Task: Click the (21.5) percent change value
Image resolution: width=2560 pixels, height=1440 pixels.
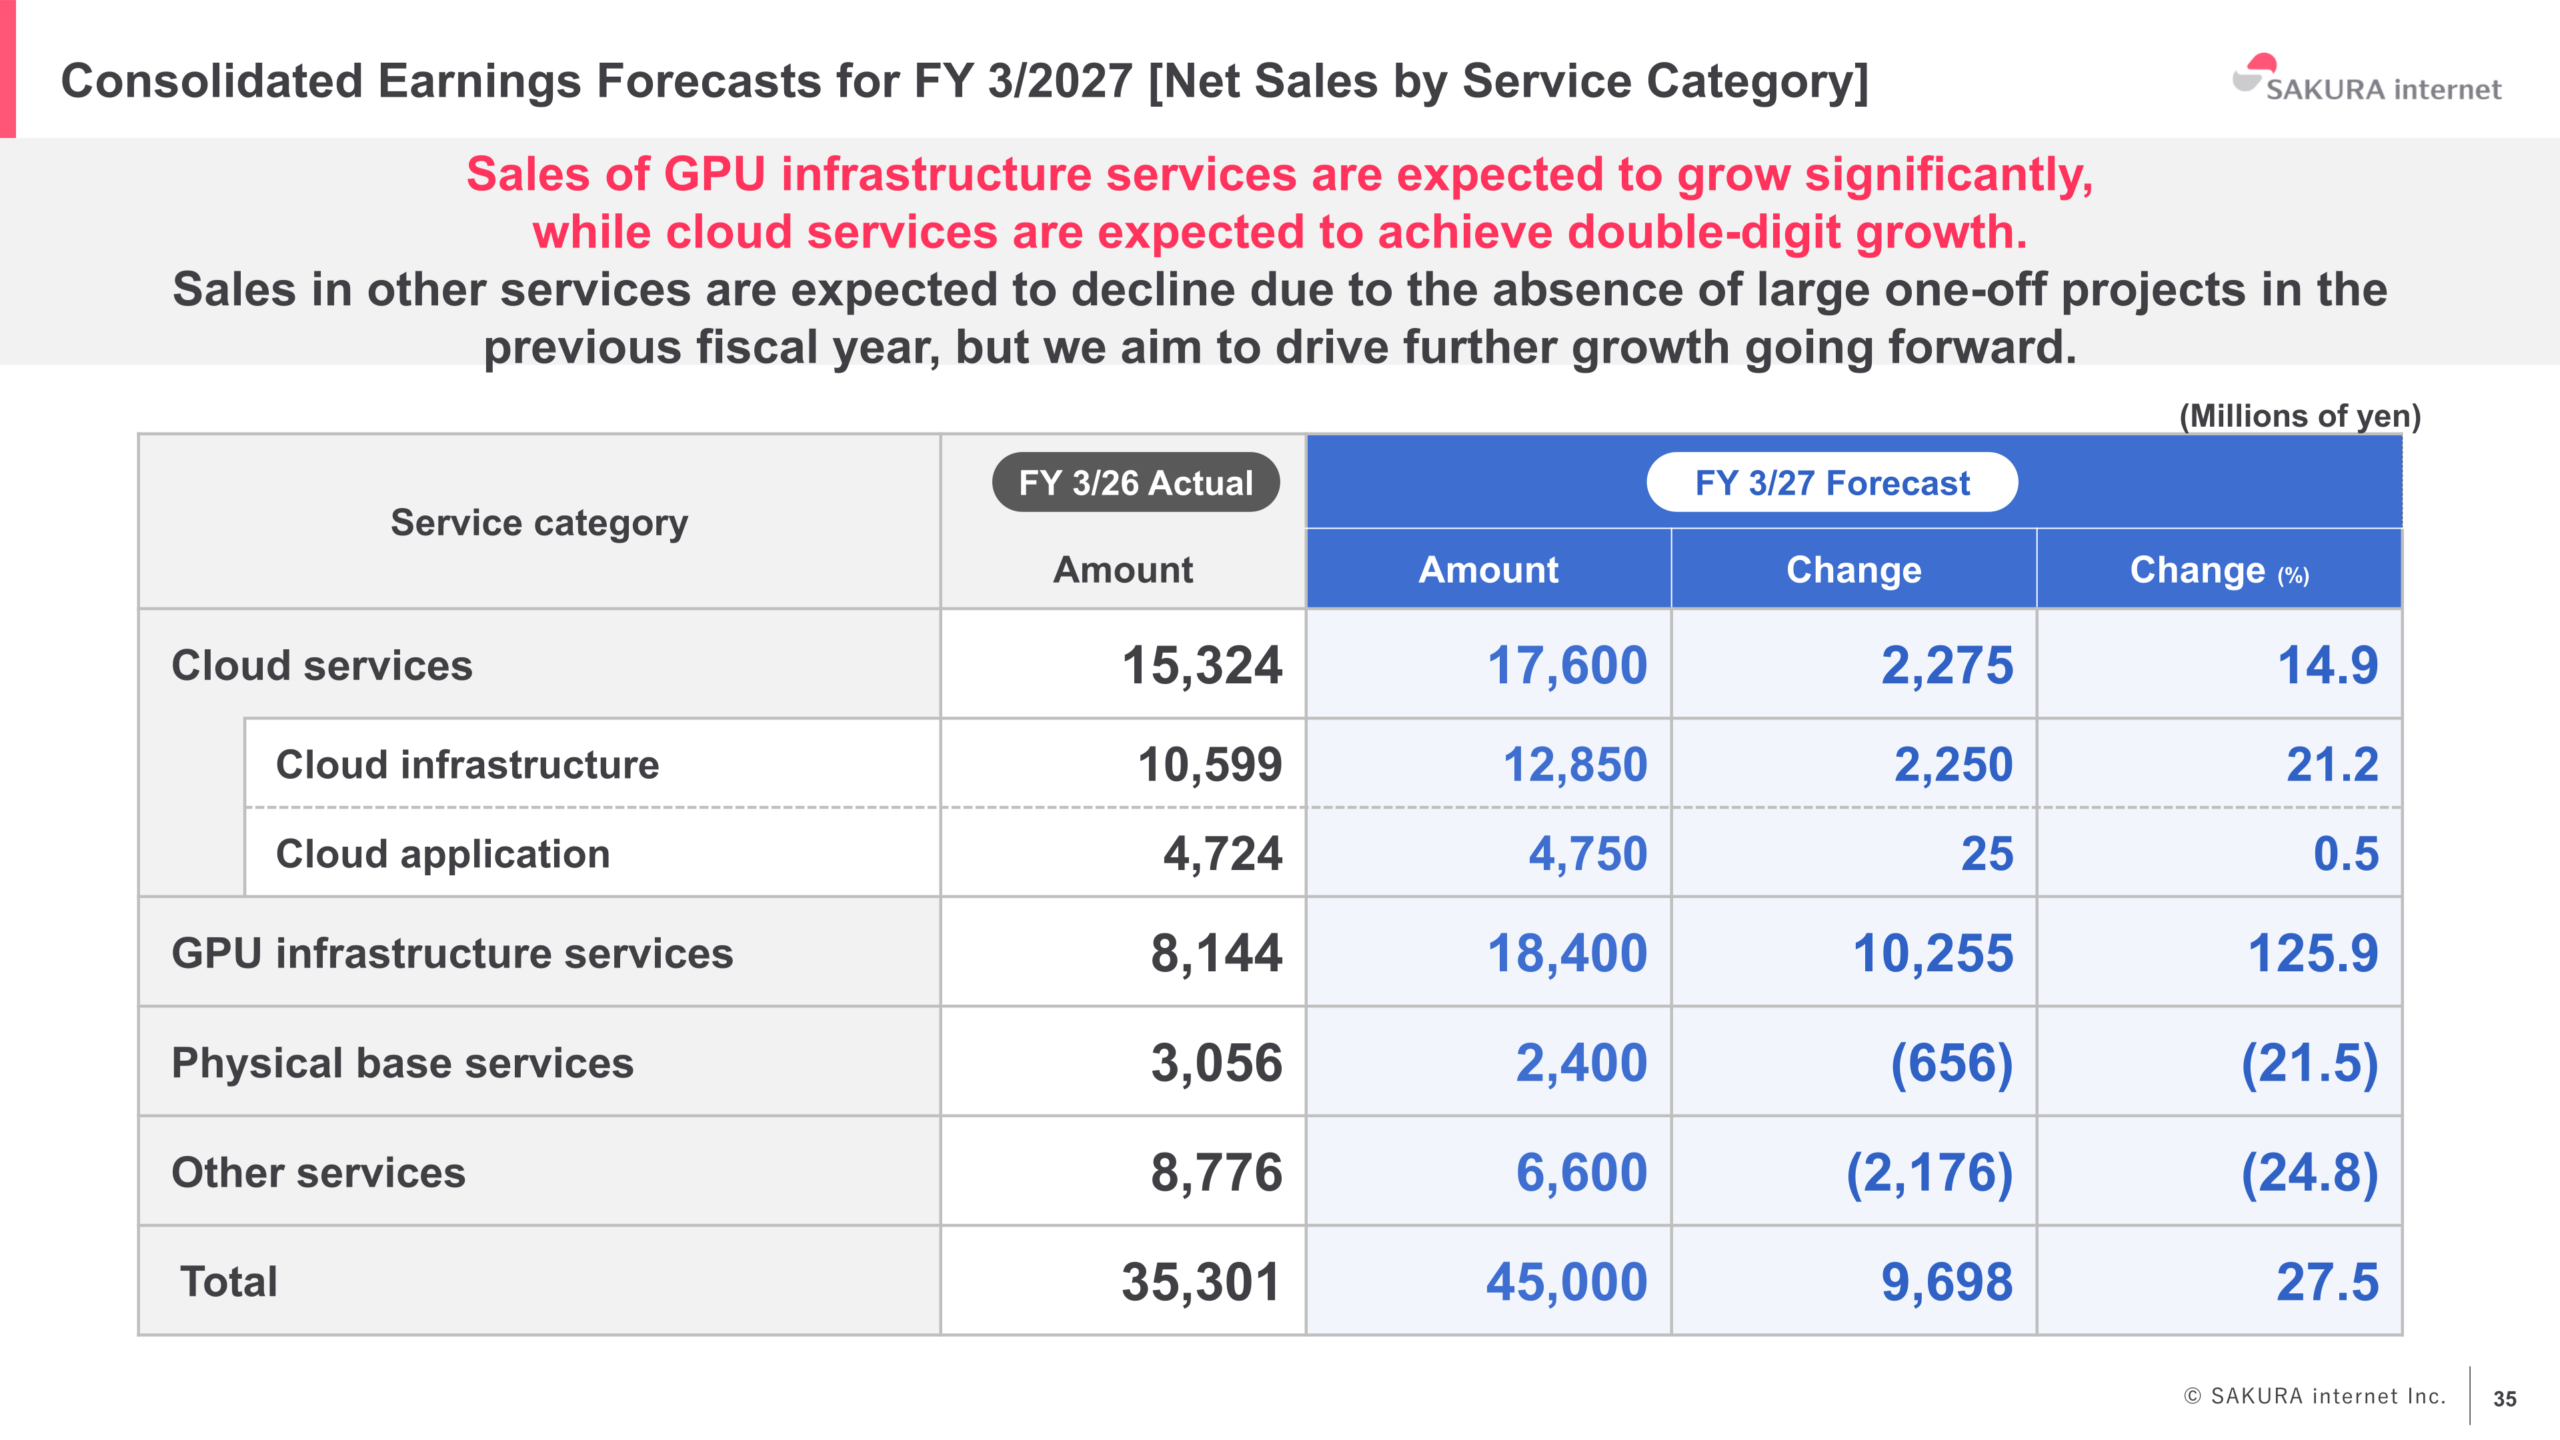Action: [x=2309, y=1063]
